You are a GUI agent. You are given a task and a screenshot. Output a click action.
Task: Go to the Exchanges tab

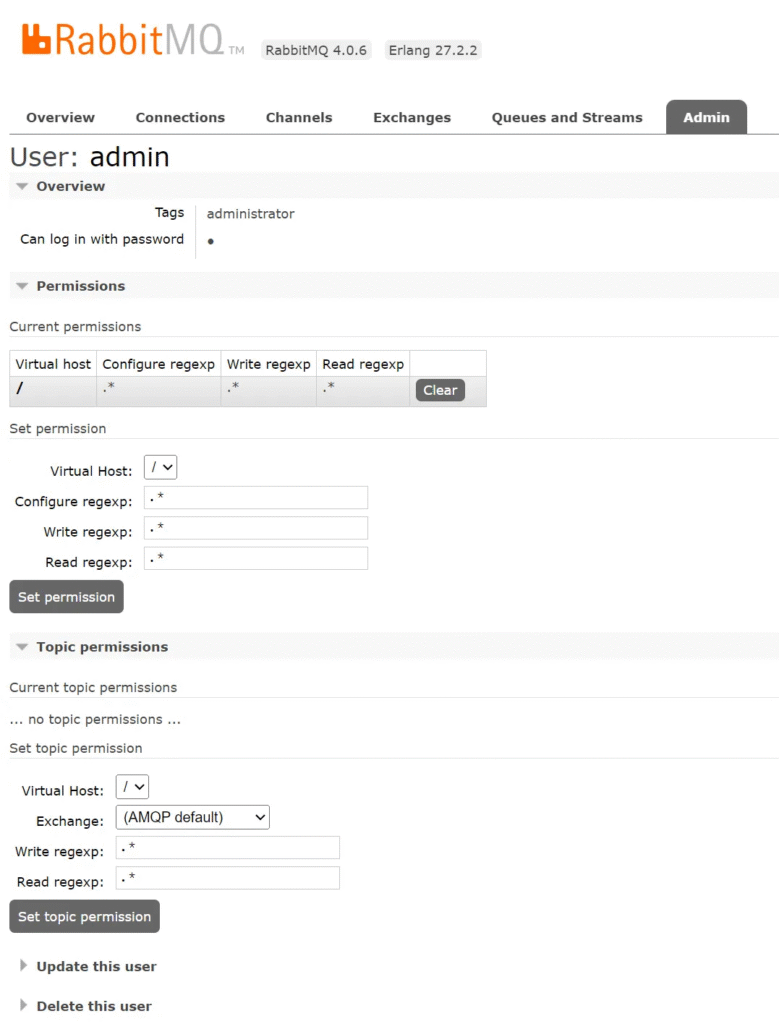412,118
